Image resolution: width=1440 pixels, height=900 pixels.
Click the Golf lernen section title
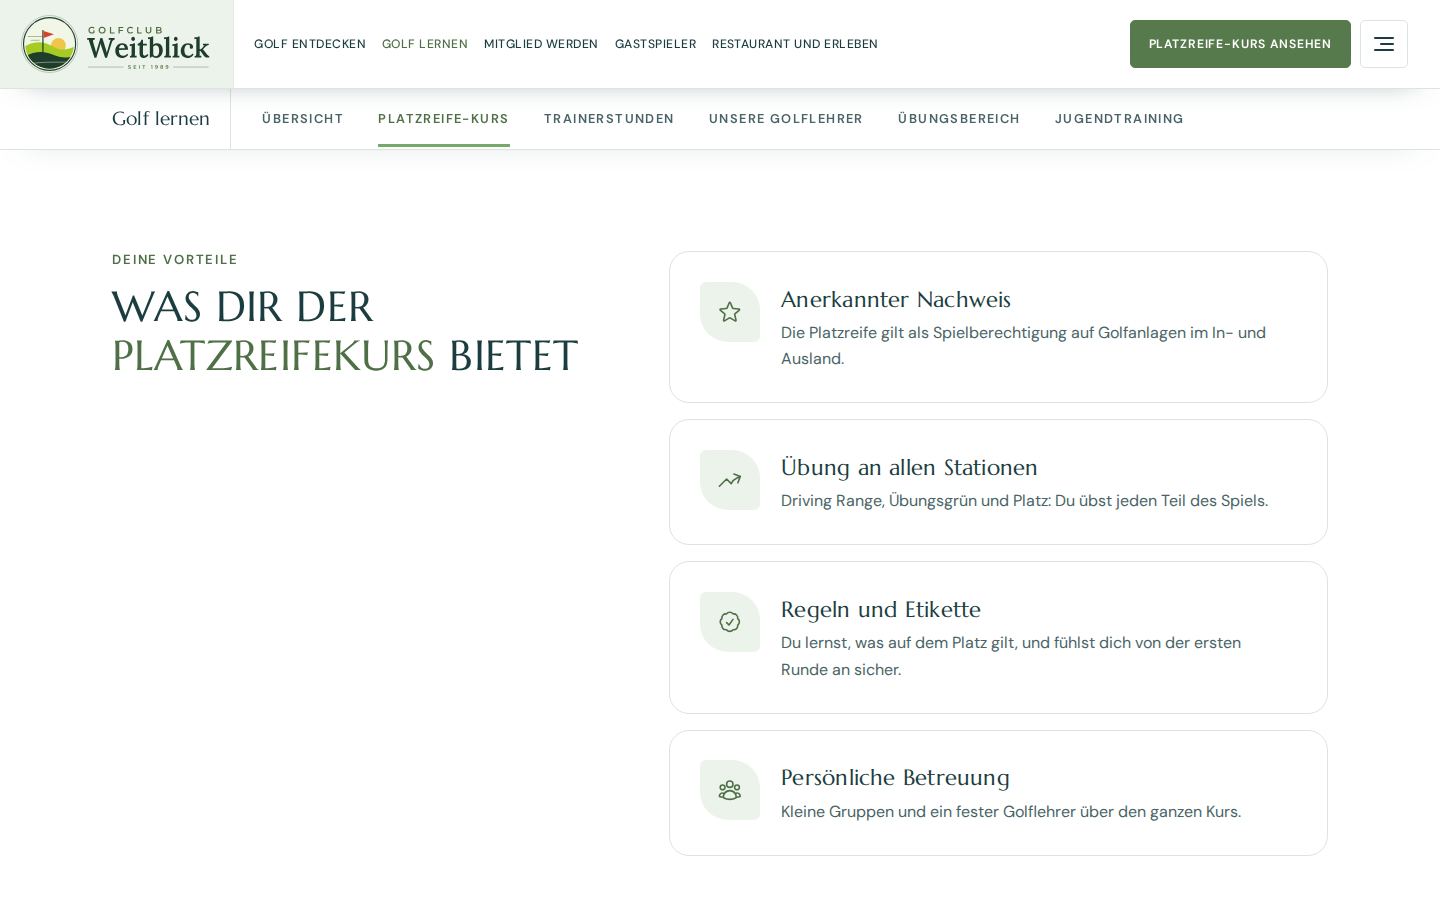pyautogui.click(x=161, y=119)
